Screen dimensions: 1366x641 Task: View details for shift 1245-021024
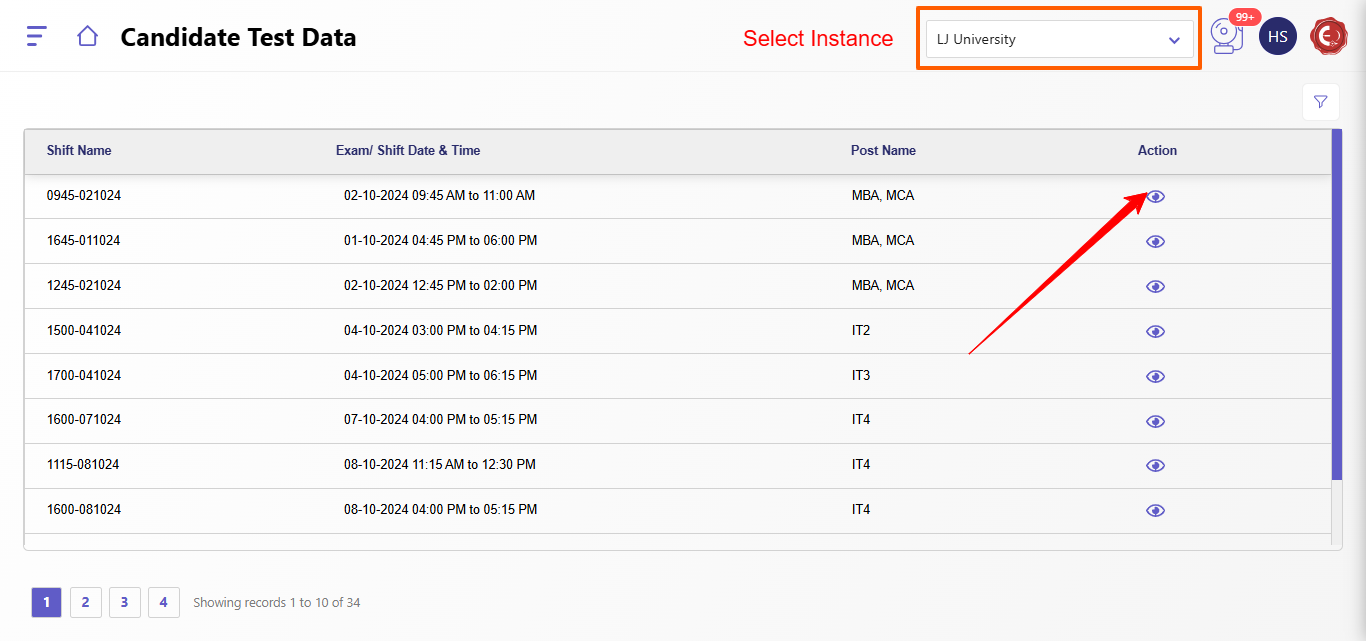point(1155,287)
